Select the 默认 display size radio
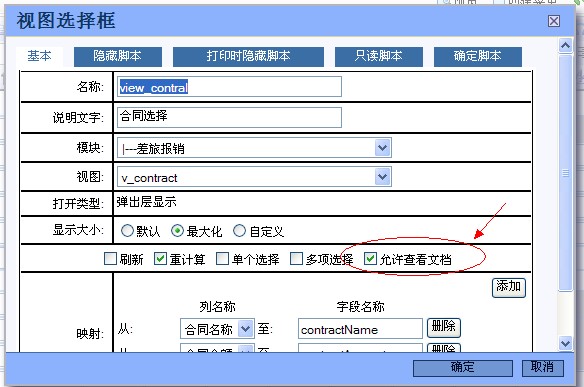 pyautogui.click(x=127, y=231)
